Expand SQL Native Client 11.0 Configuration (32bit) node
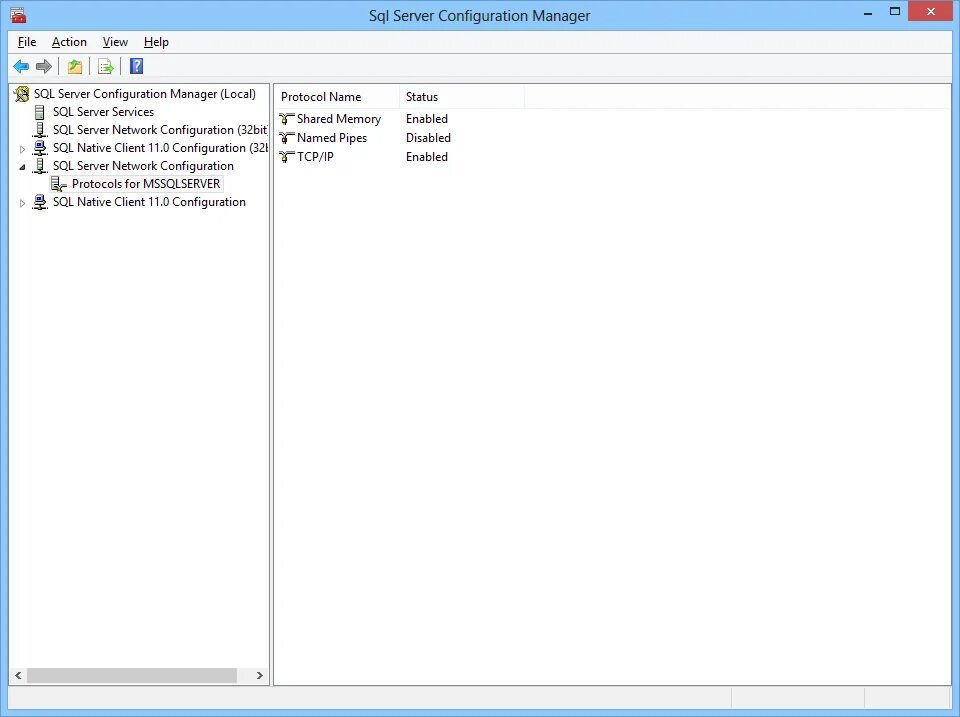This screenshot has height=717, width=960. coord(23,149)
